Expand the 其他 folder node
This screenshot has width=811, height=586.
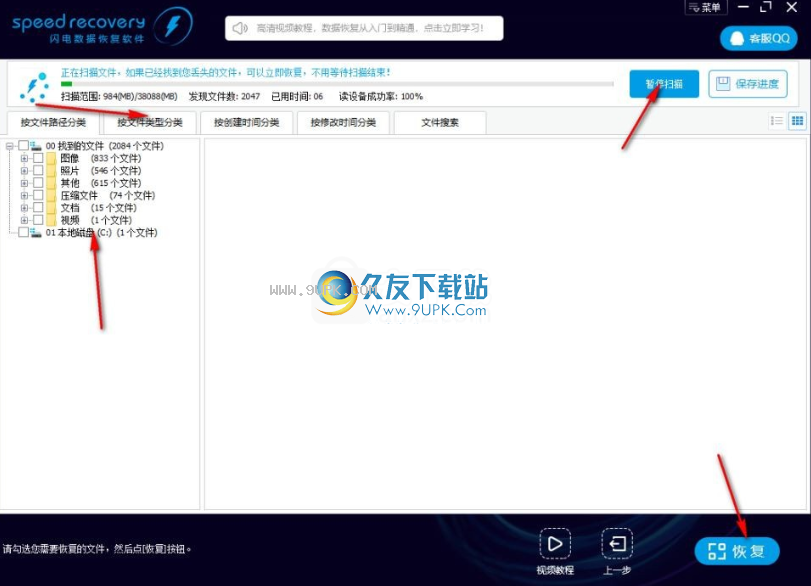24,183
